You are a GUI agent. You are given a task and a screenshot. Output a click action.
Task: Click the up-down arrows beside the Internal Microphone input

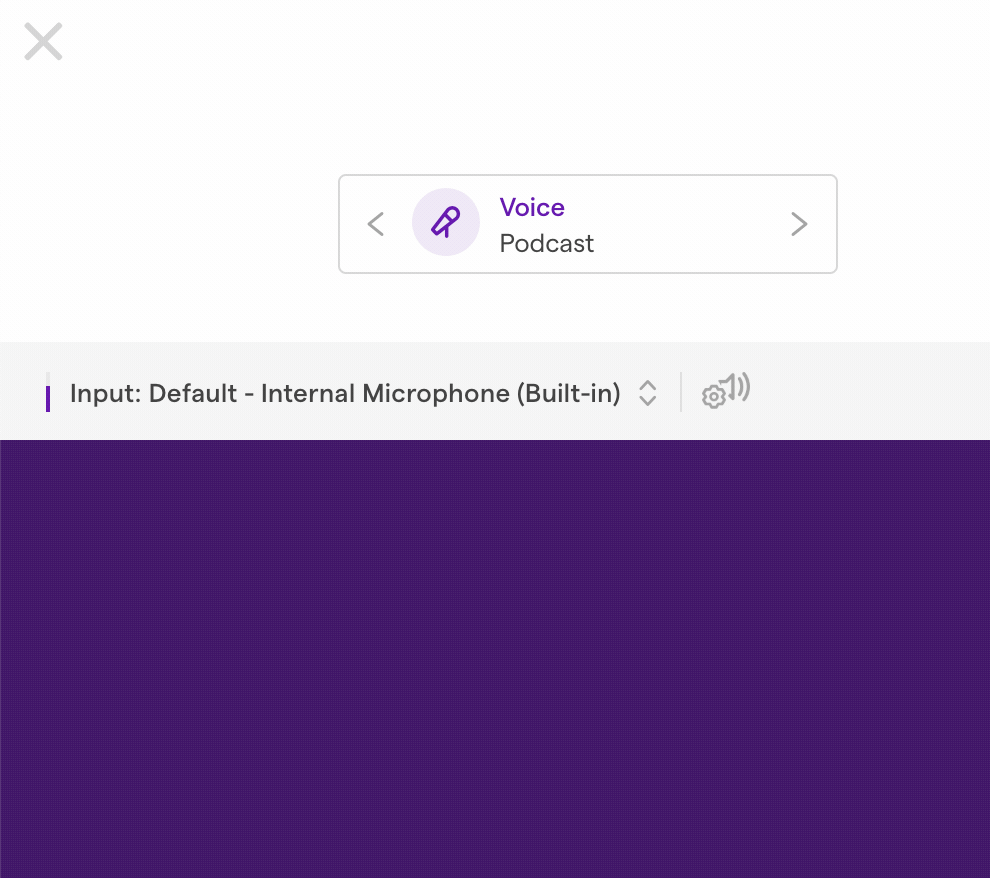(x=648, y=393)
